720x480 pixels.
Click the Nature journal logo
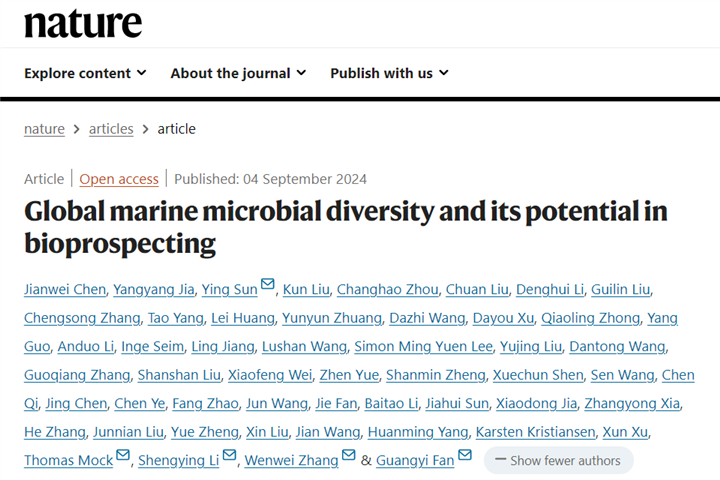83,24
